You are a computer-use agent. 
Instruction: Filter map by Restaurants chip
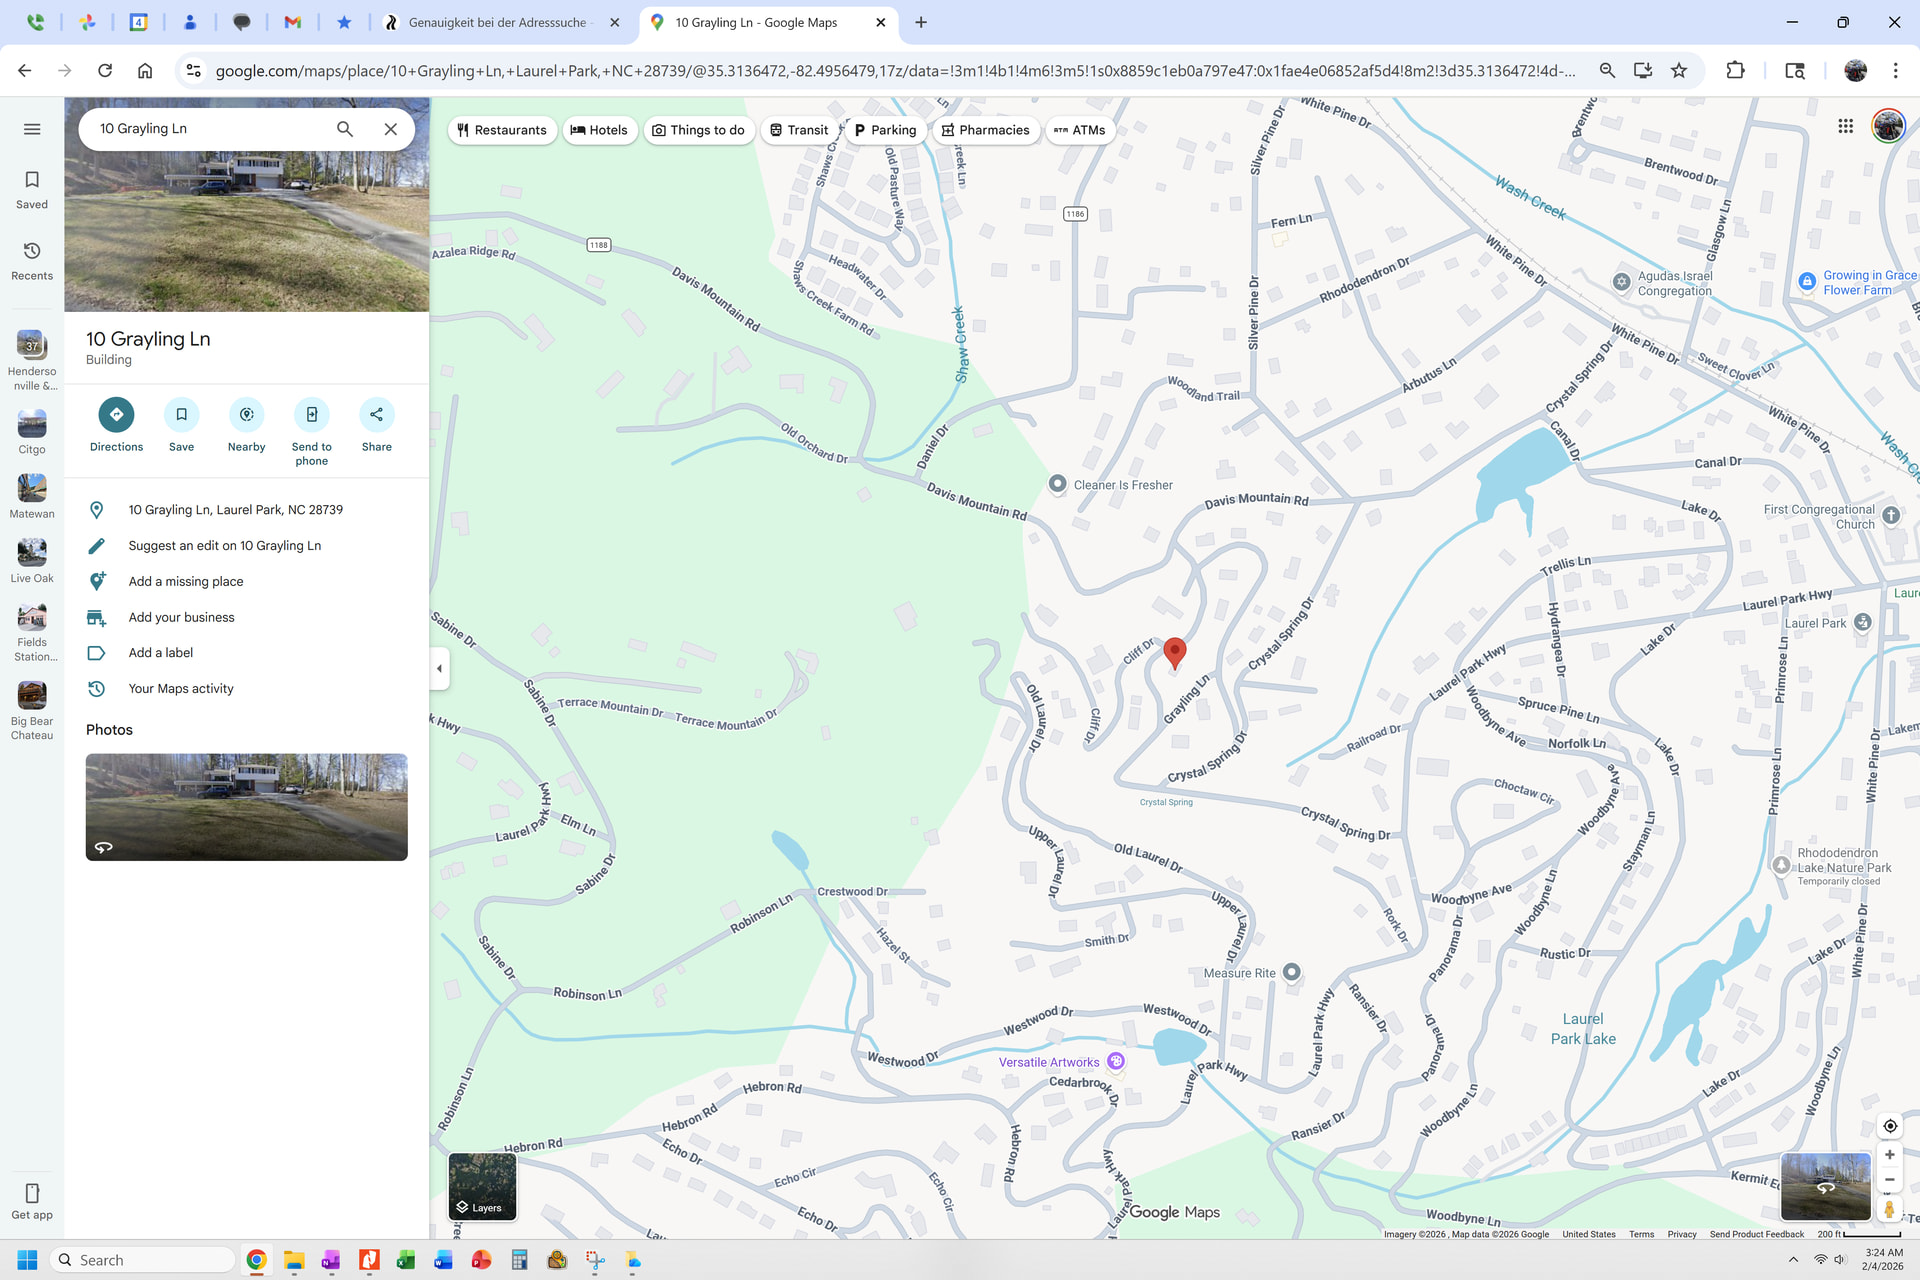[x=502, y=130]
